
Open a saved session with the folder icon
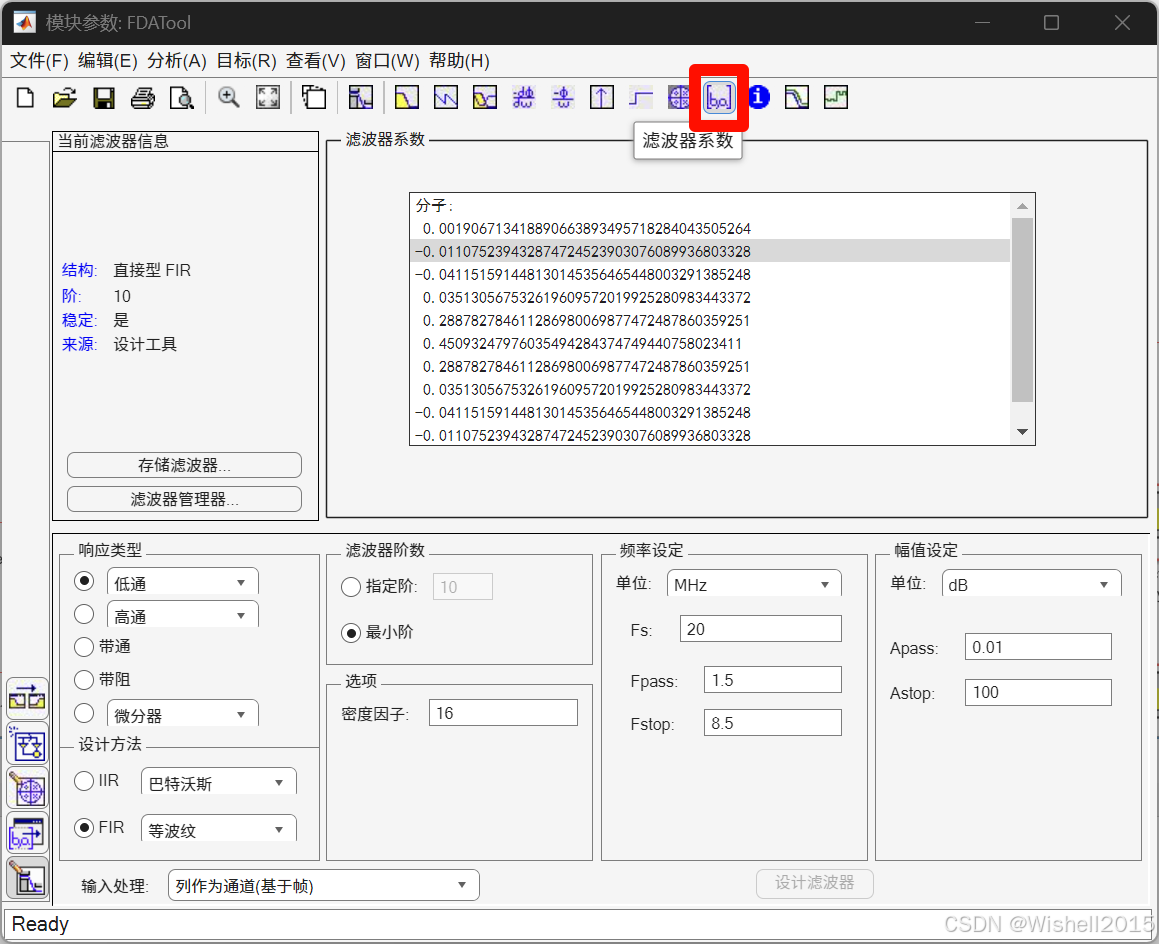click(x=65, y=98)
